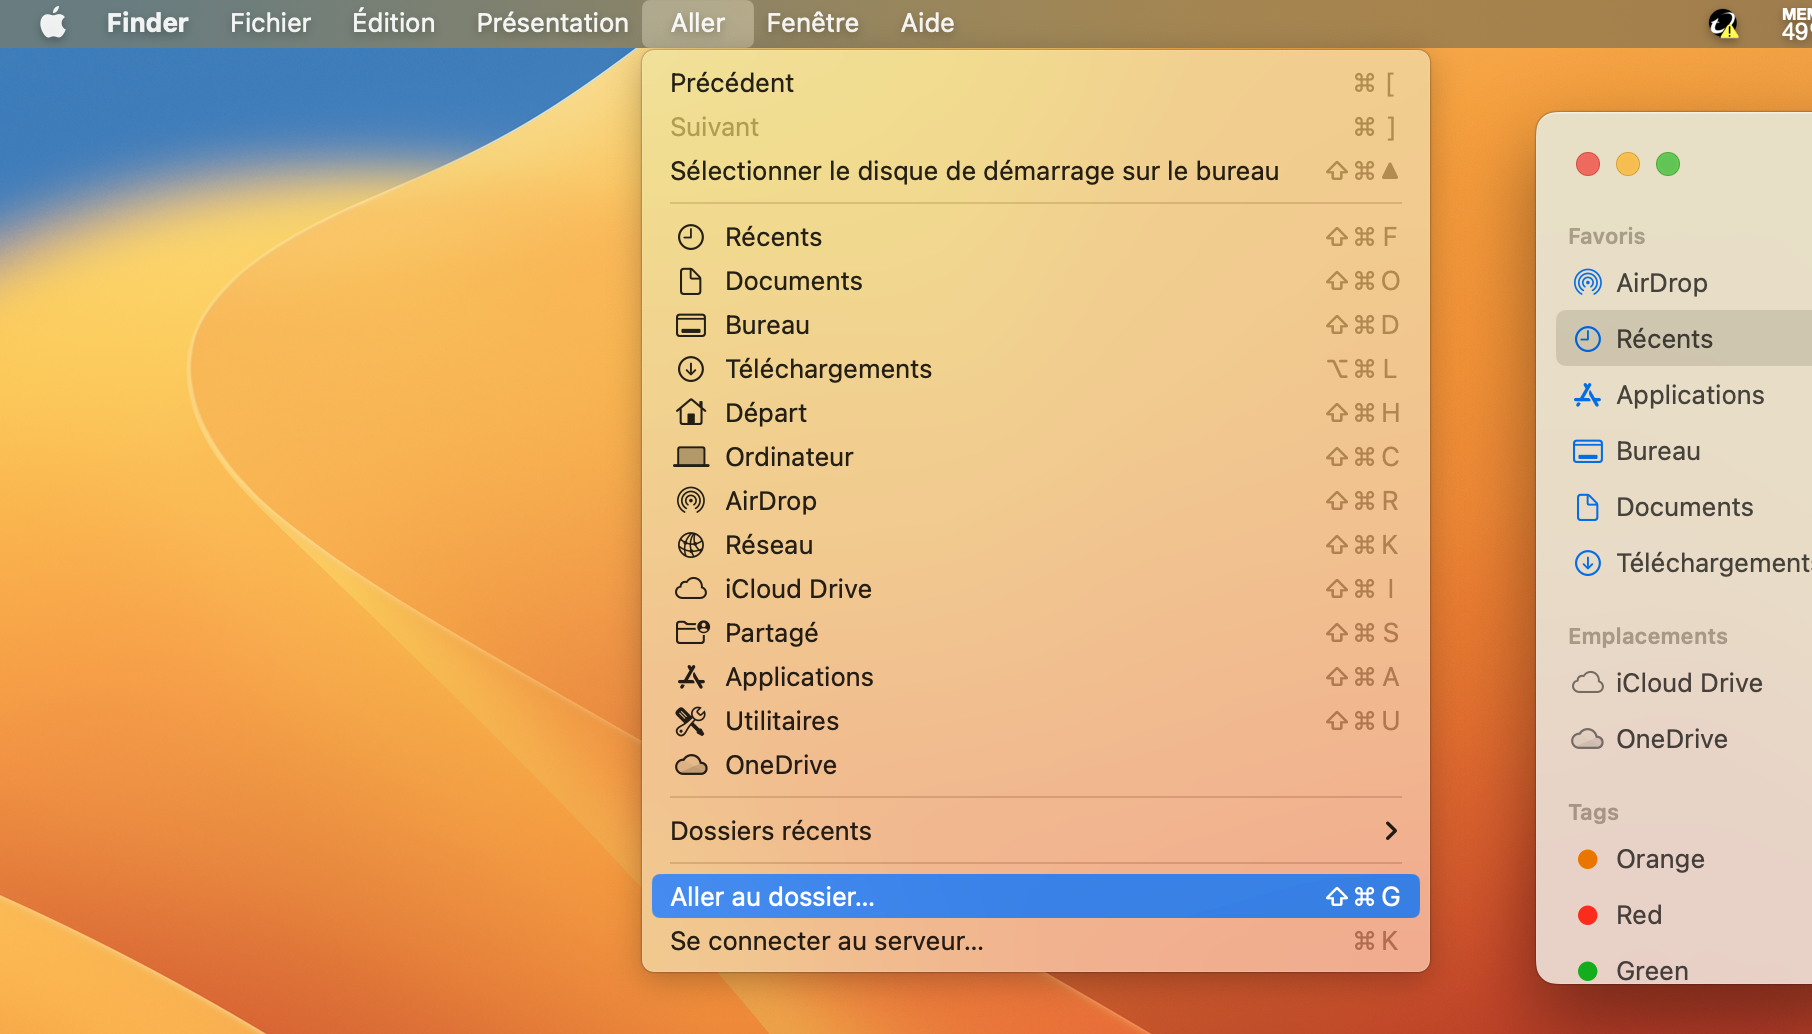The image size is (1812, 1034).
Task: Open iCloud Drive in sidebar Emplacements
Action: coord(1688,683)
